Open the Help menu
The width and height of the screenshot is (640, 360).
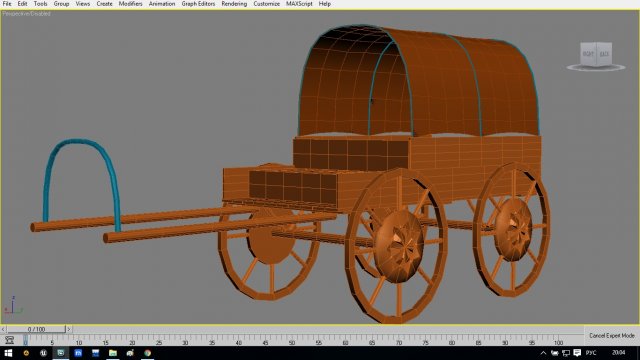pyautogui.click(x=325, y=4)
